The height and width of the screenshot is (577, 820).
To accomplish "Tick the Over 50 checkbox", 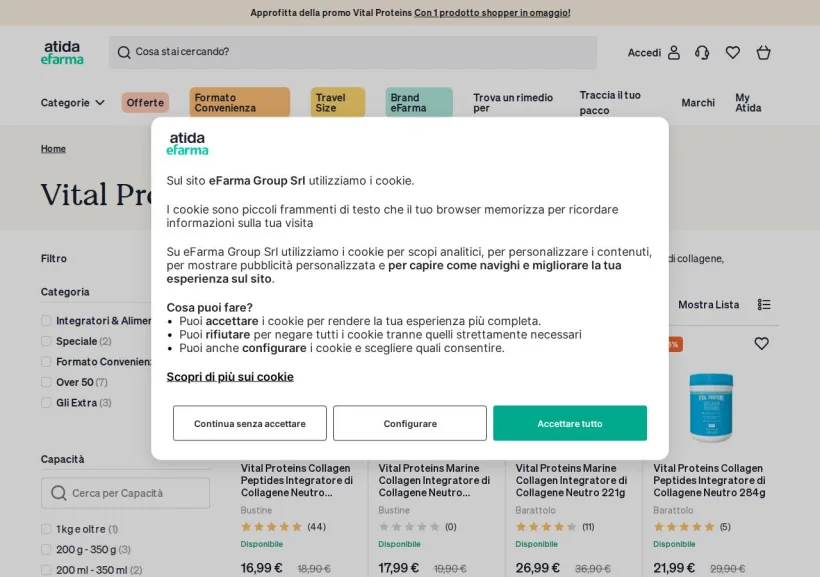I will pyautogui.click(x=46, y=382).
